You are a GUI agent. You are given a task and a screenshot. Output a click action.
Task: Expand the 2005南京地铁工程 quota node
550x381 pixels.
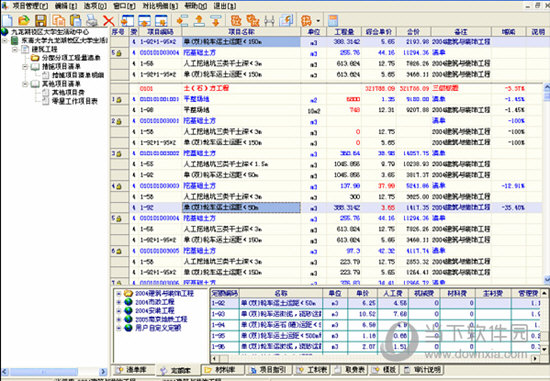[119, 319]
